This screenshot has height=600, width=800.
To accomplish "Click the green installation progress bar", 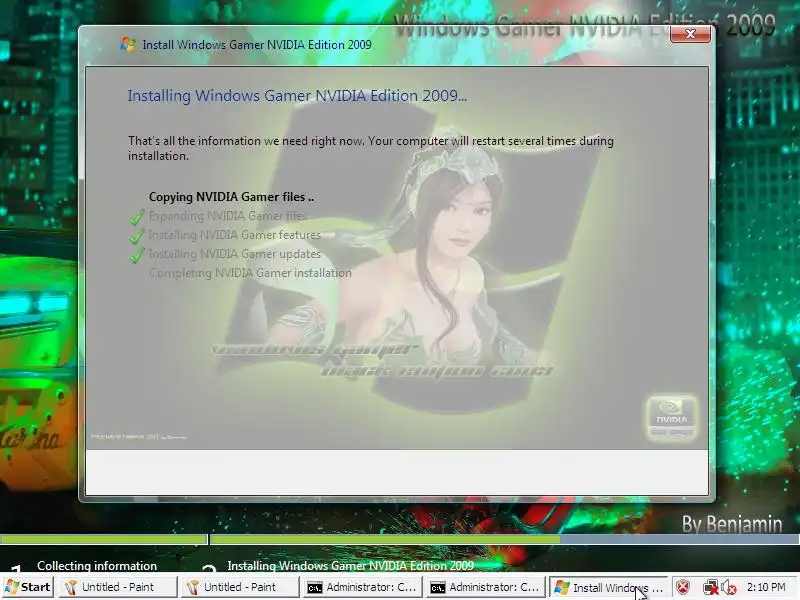I will [x=399, y=539].
